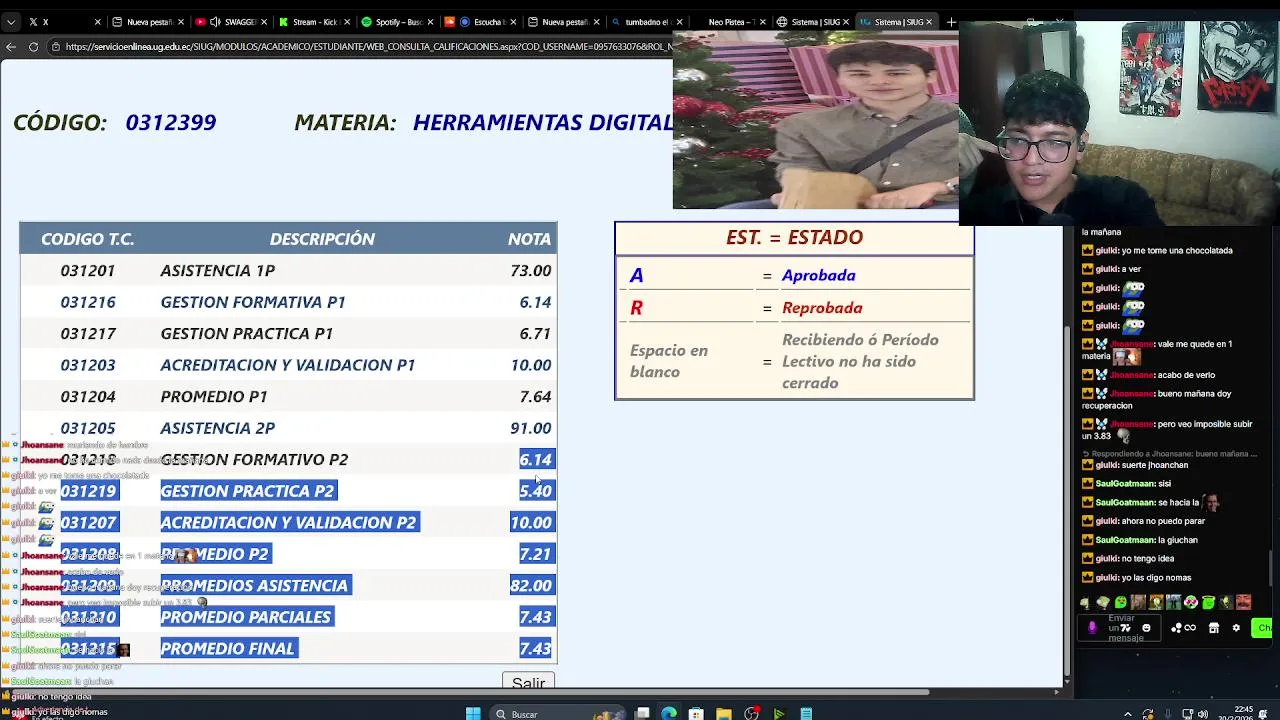Close the Stream - Kick browser tab
This screenshot has width=1280, height=720.
347,21
